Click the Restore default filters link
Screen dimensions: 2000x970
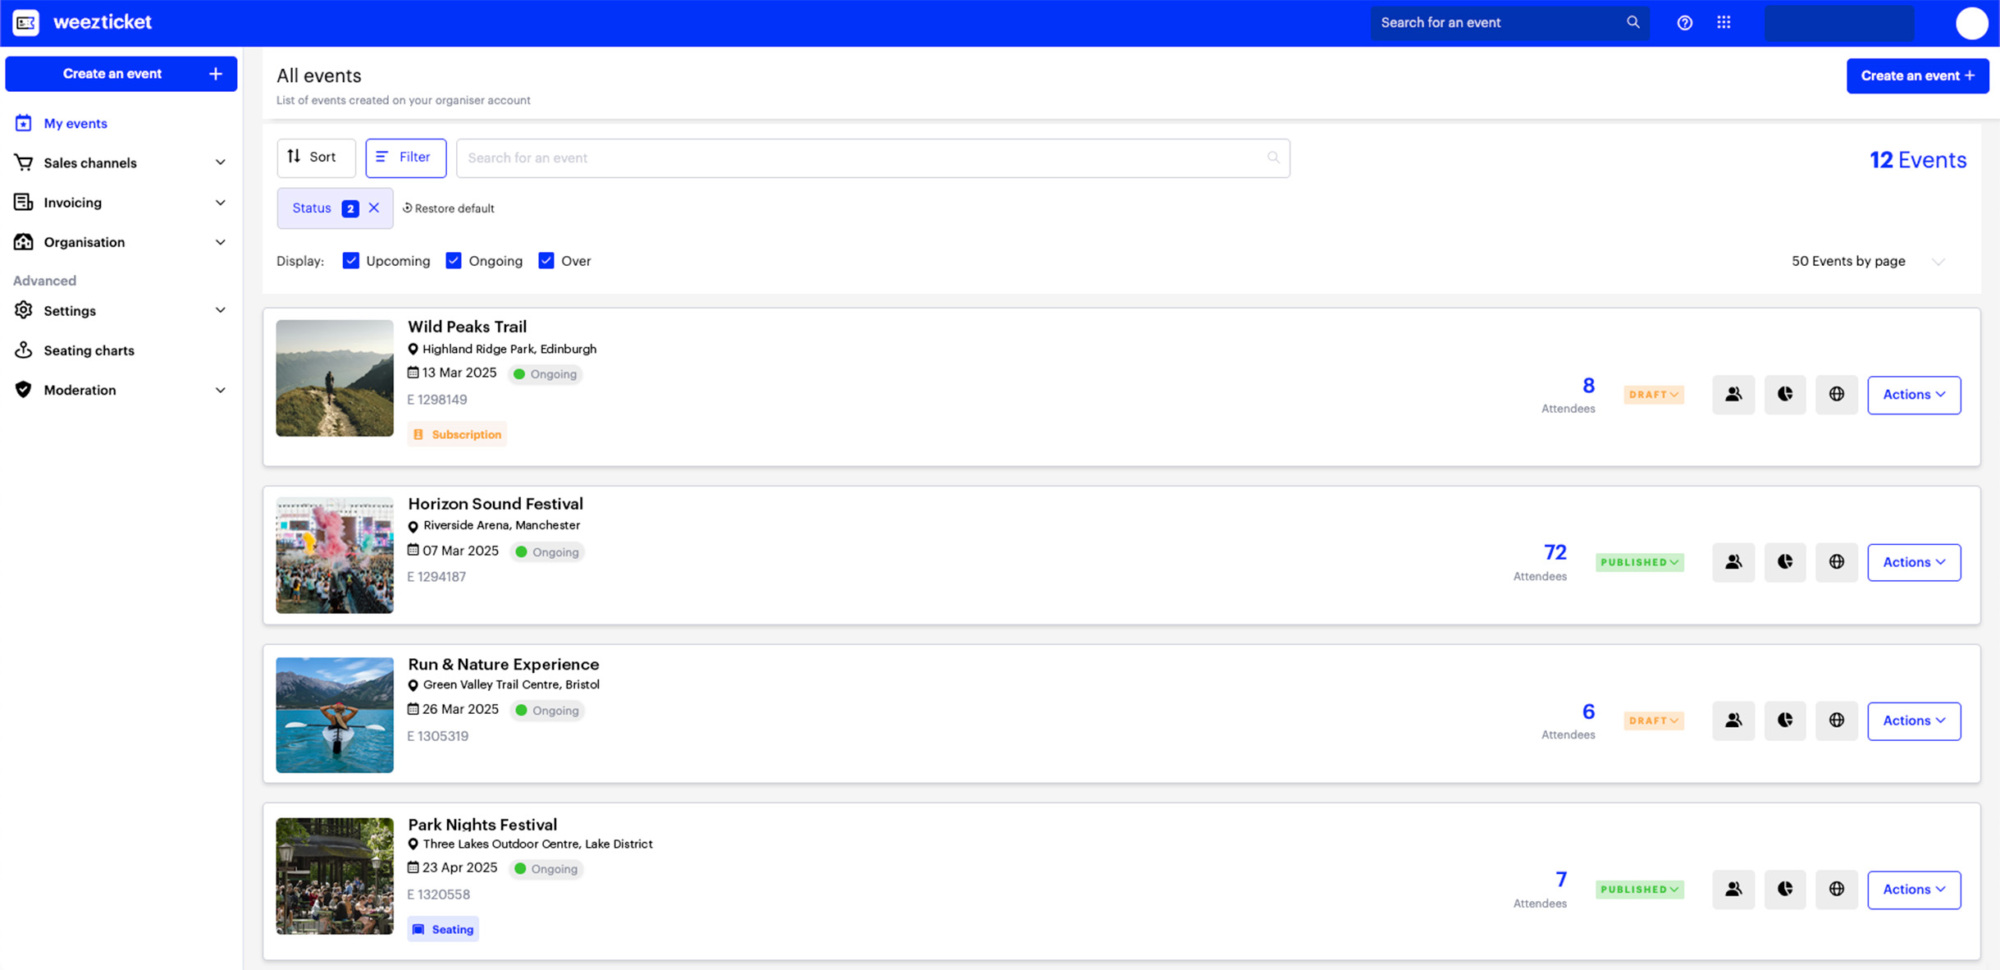pos(448,208)
